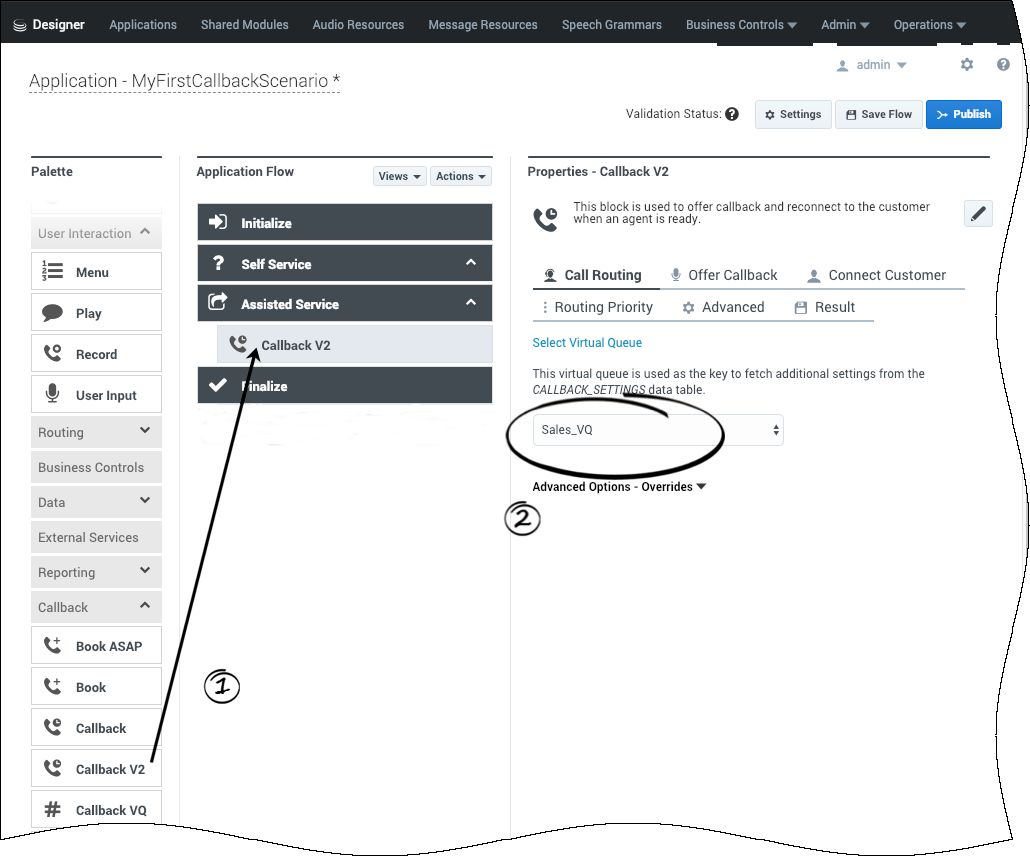Expand Advanced Options - Overrides section
This screenshot has height=857, width=1030.
pyautogui.click(x=619, y=487)
